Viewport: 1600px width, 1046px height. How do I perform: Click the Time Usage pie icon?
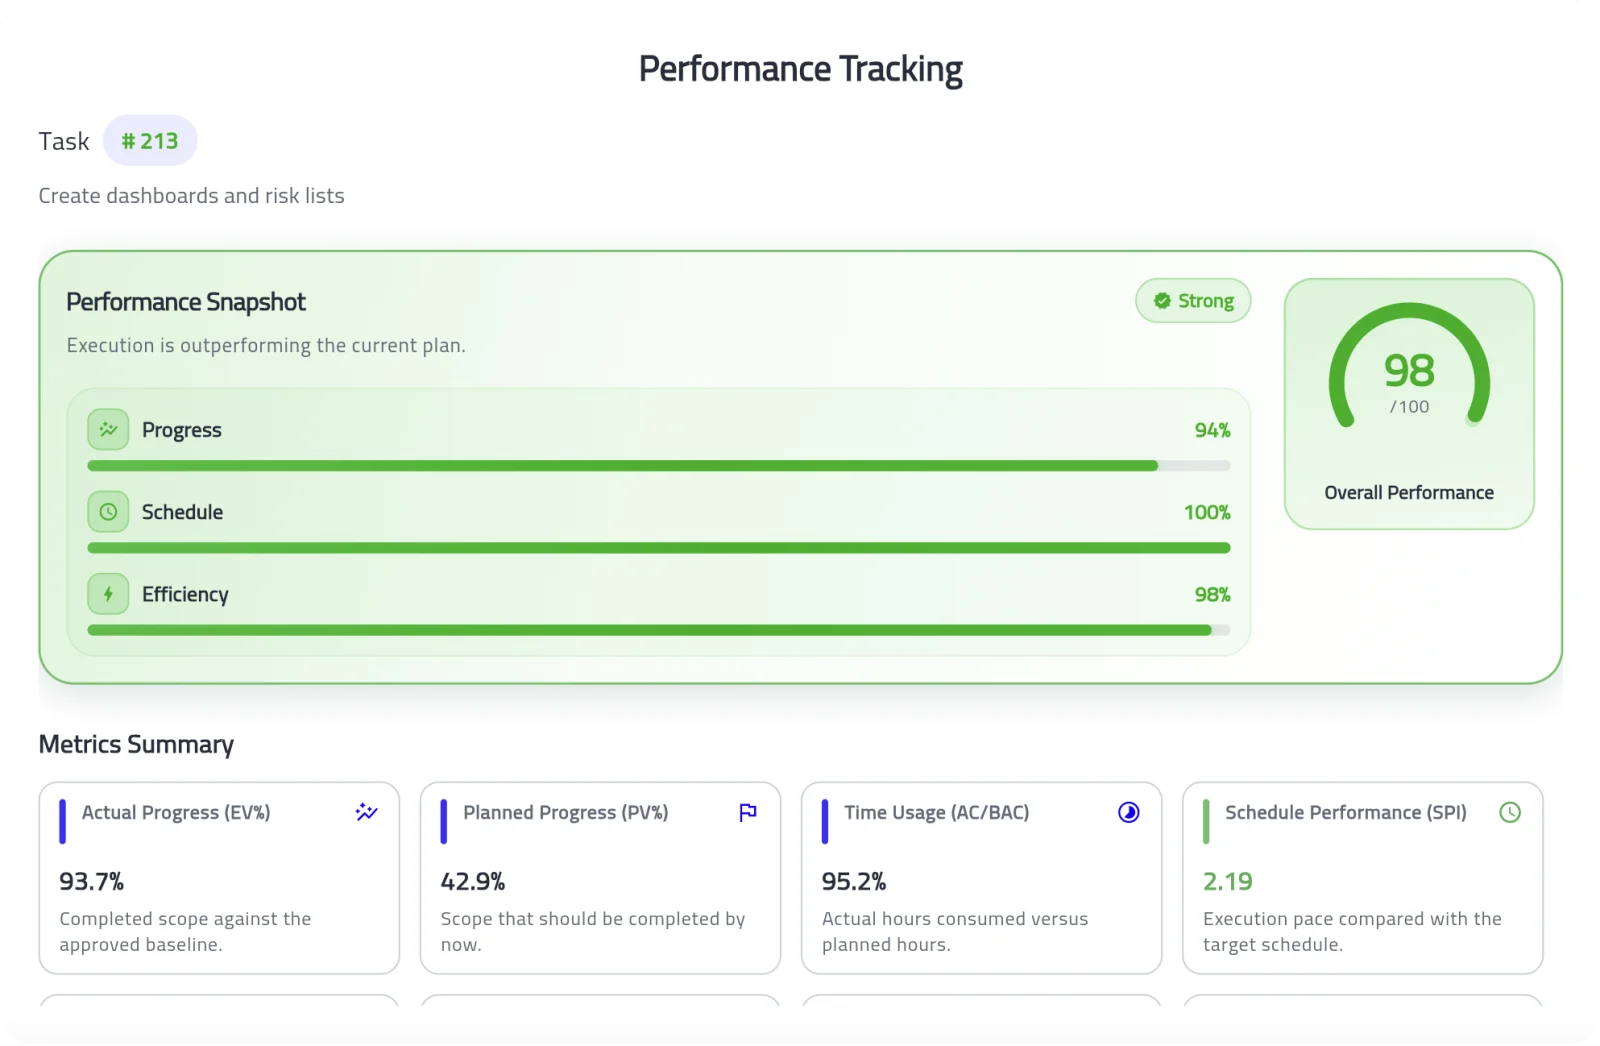[x=1129, y=812]
